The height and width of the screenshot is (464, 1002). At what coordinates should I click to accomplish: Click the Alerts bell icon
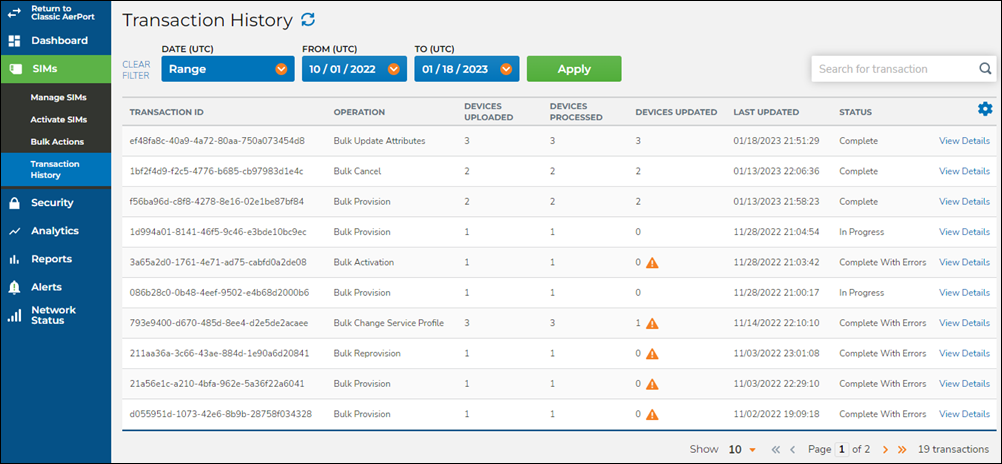click(x=14, y=288)
